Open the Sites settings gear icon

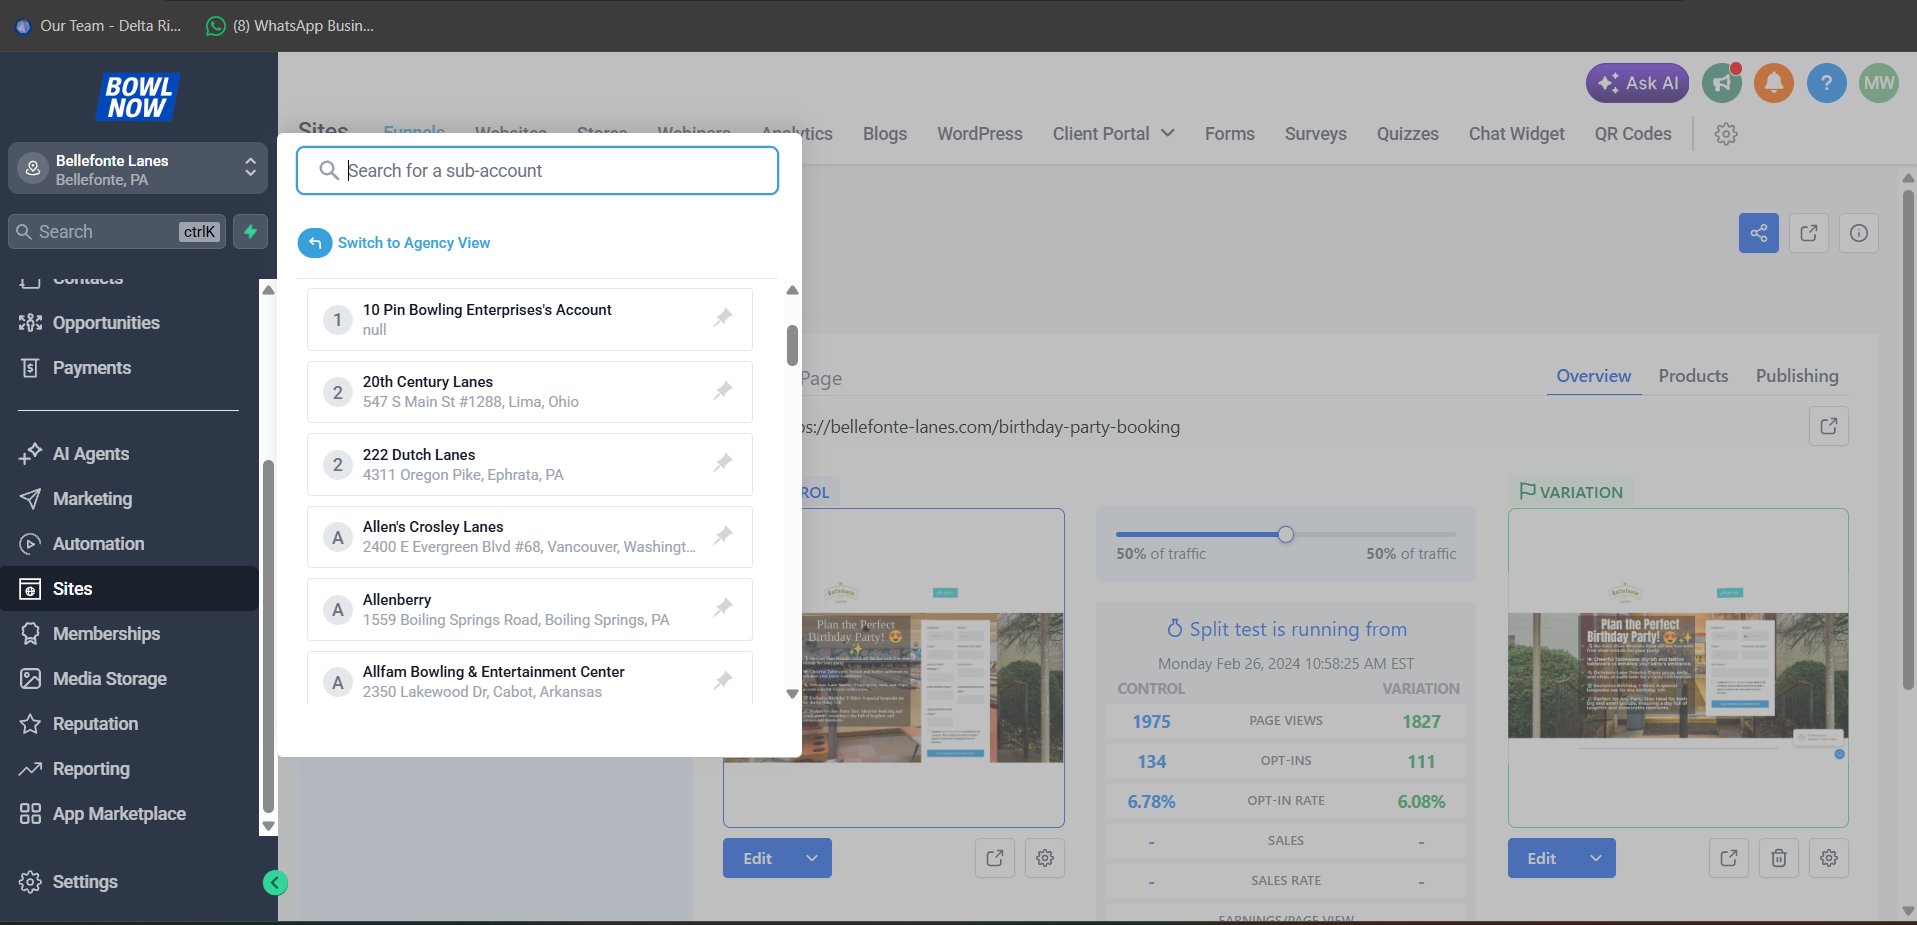1726,134
